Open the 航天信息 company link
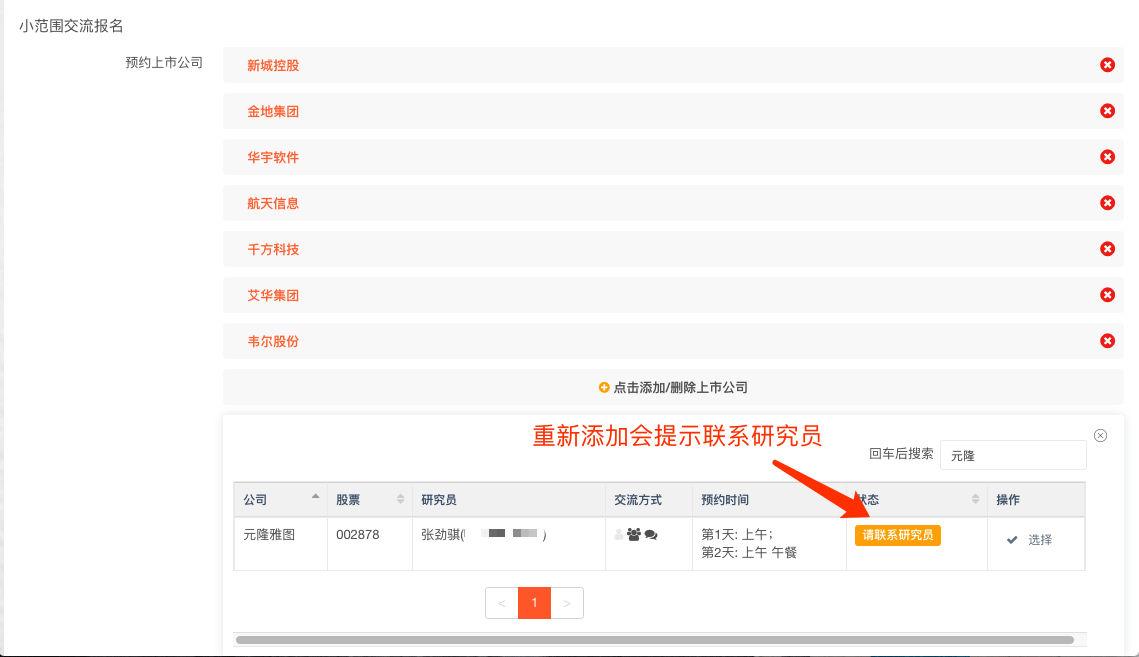 coord(273,203)
